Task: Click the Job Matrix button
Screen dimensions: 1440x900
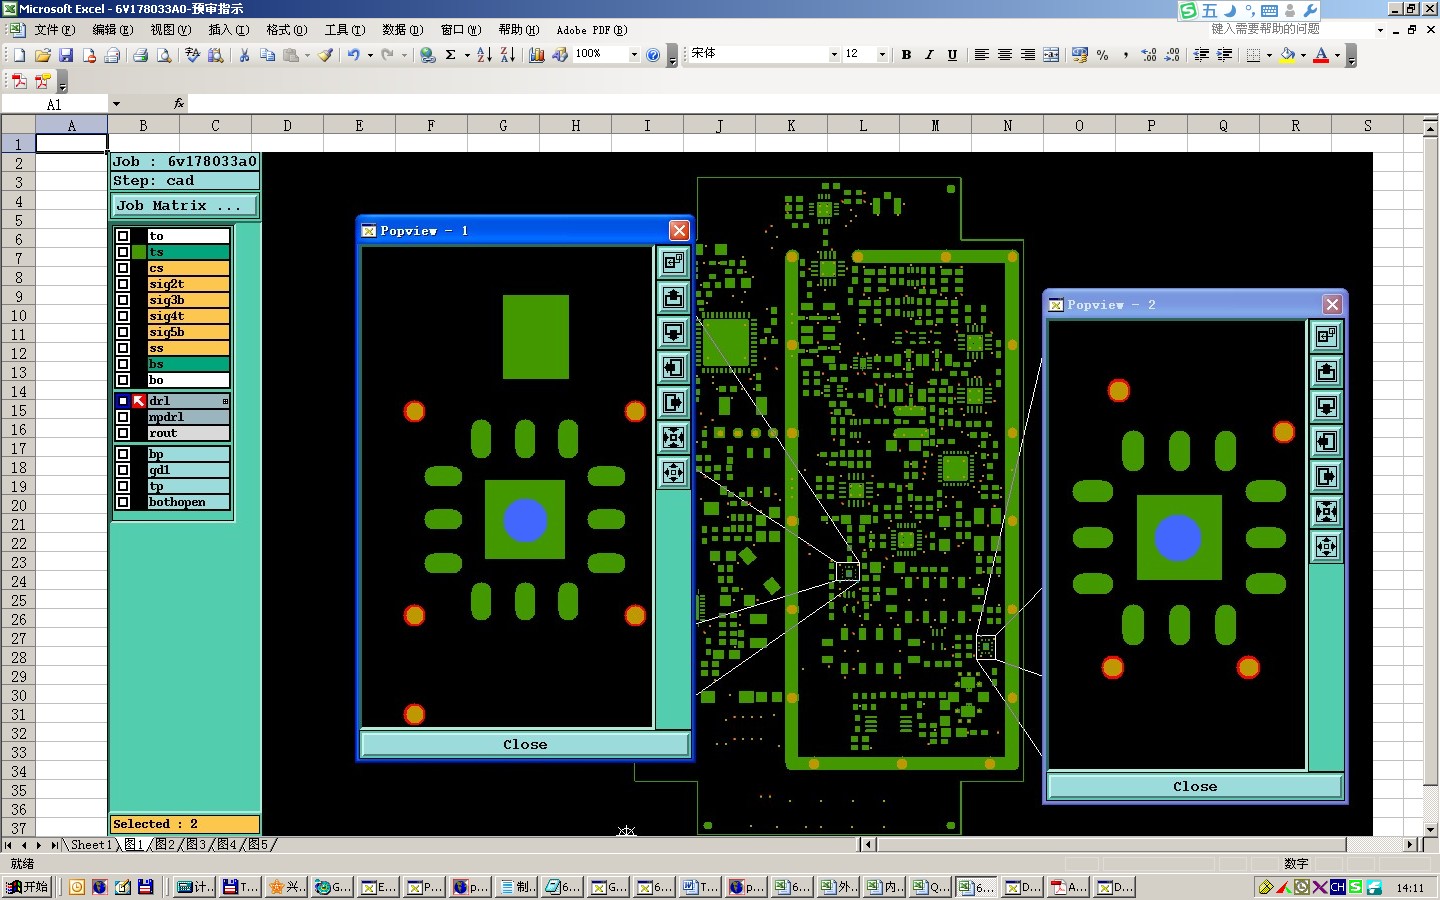Action: 184,205
